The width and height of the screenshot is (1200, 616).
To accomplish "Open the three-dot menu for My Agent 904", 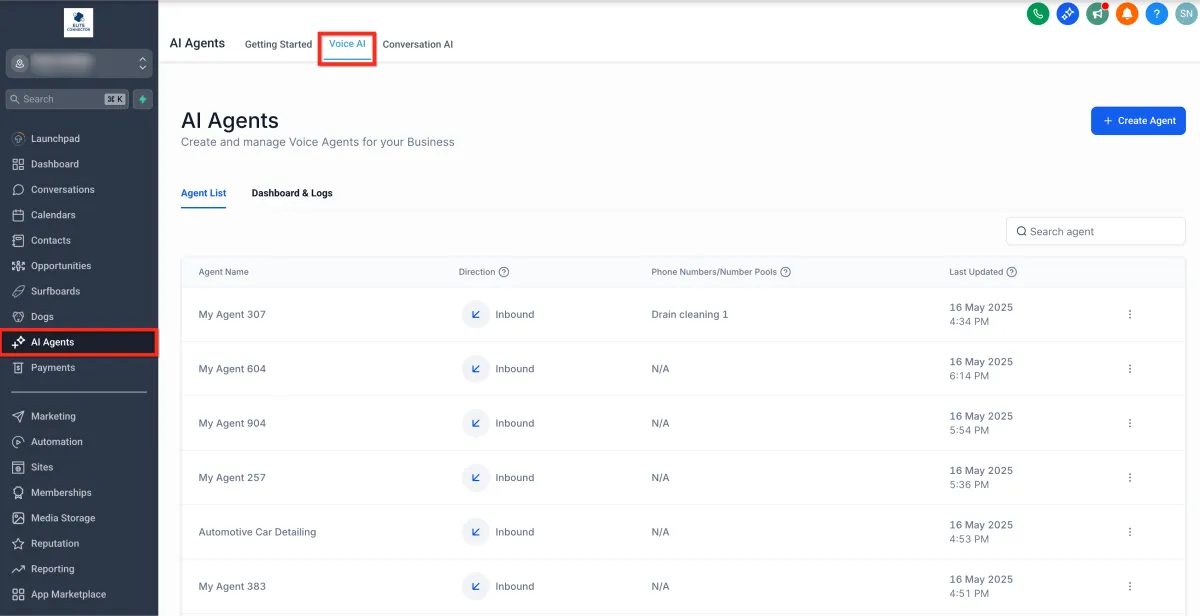I will pyautogui.click(x=1130, y=423).
